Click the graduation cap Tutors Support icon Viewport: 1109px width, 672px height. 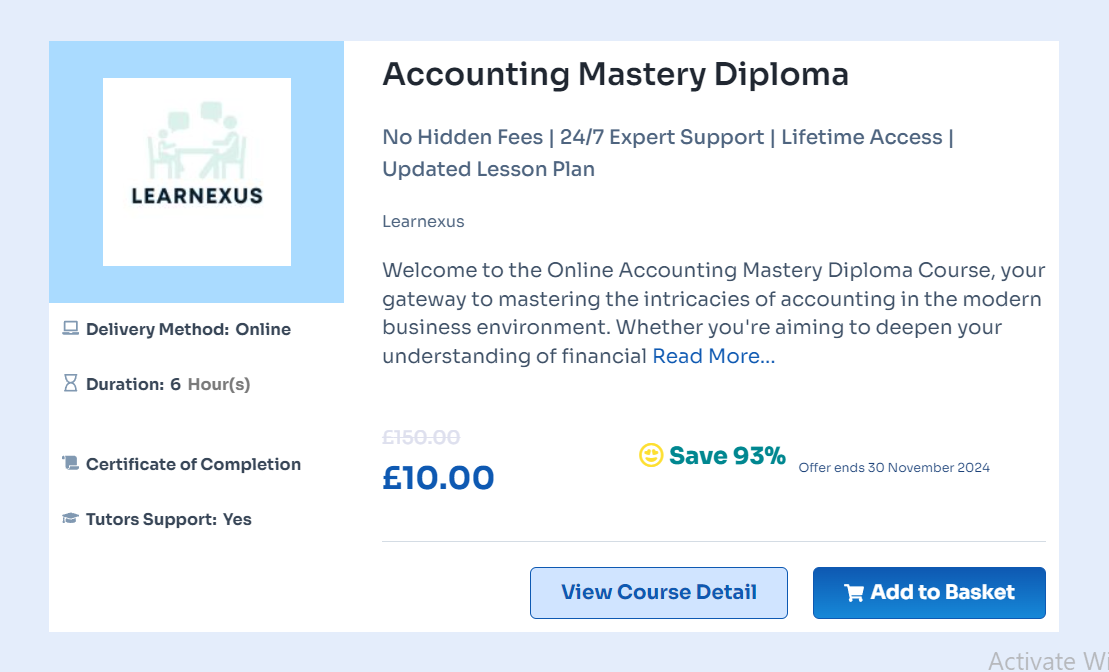click(70, 518)
